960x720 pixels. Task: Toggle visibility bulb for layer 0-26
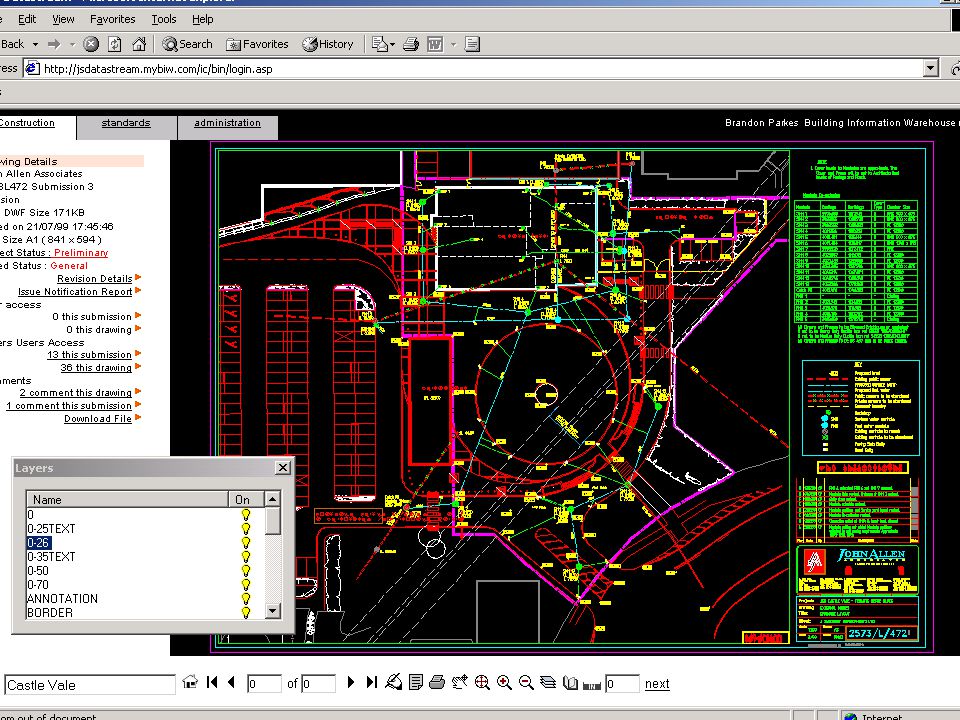tap(246, 542)
